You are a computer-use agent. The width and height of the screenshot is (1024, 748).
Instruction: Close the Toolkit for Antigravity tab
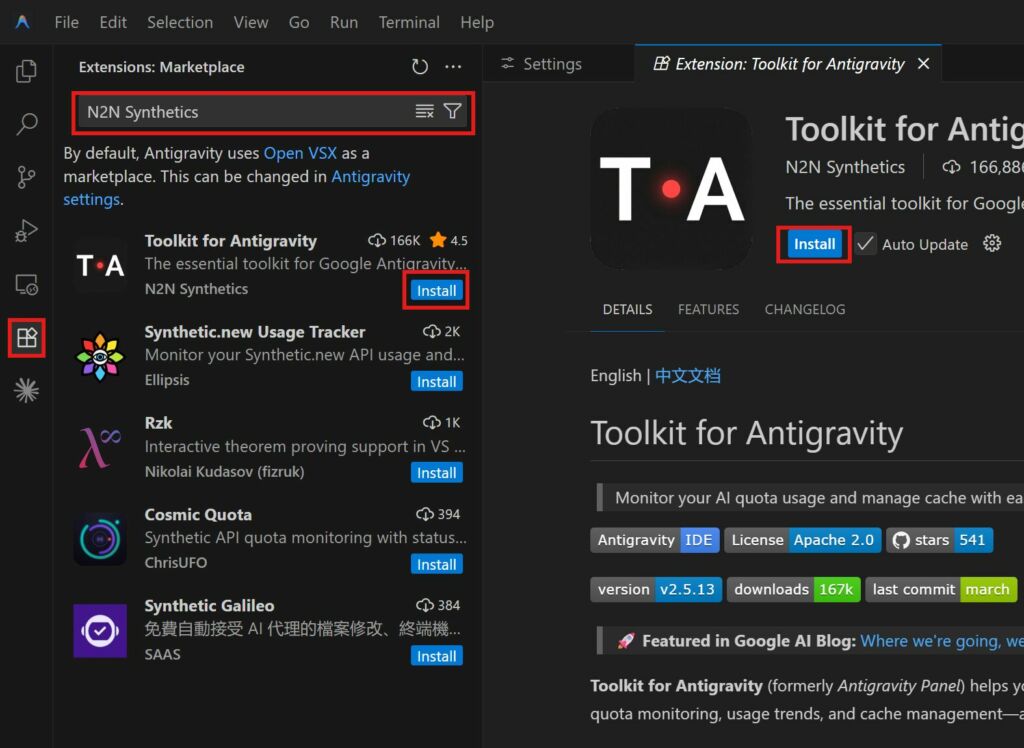[923, 64]
